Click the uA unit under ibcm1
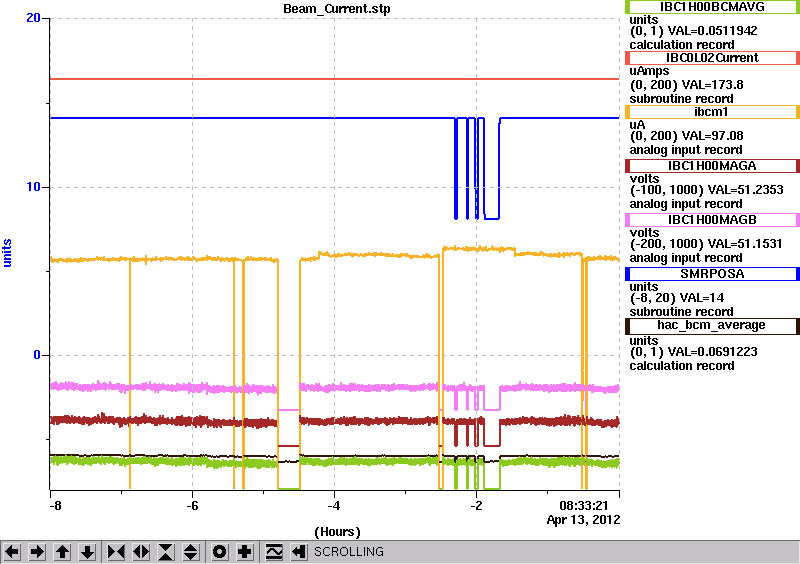This screenshot has width=800, height=564. [637, 125]
